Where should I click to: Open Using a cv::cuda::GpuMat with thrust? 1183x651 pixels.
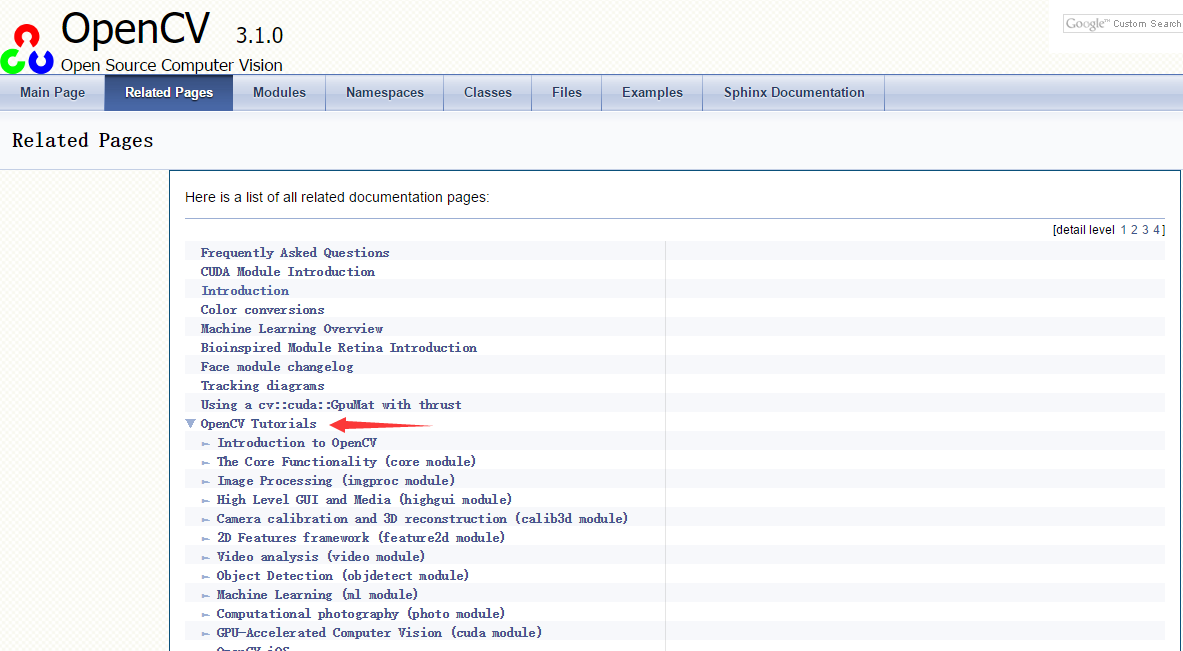point(331,404)
